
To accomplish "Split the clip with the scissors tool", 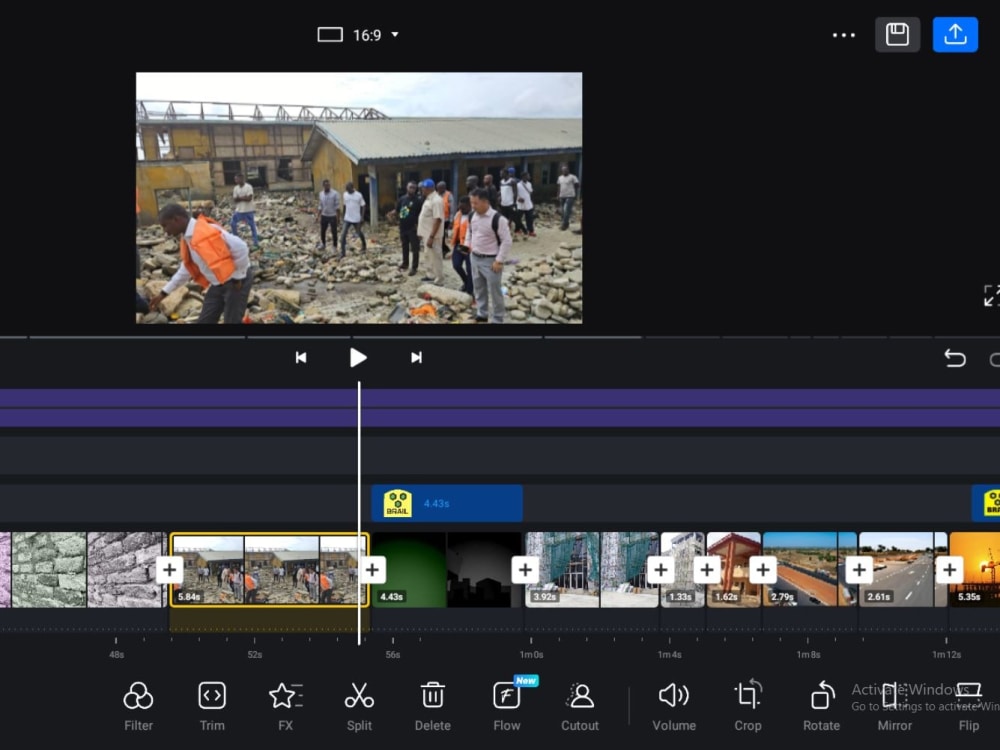I will pos(359,706).
